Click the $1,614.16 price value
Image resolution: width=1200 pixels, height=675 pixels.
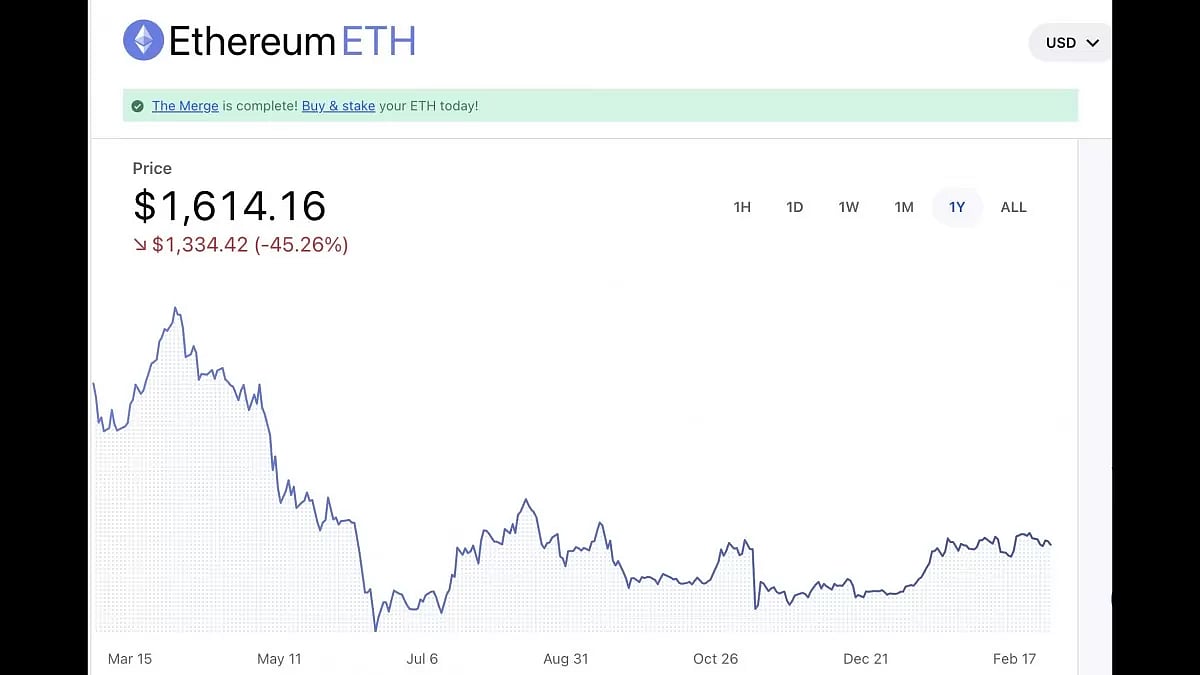[229, 206]
